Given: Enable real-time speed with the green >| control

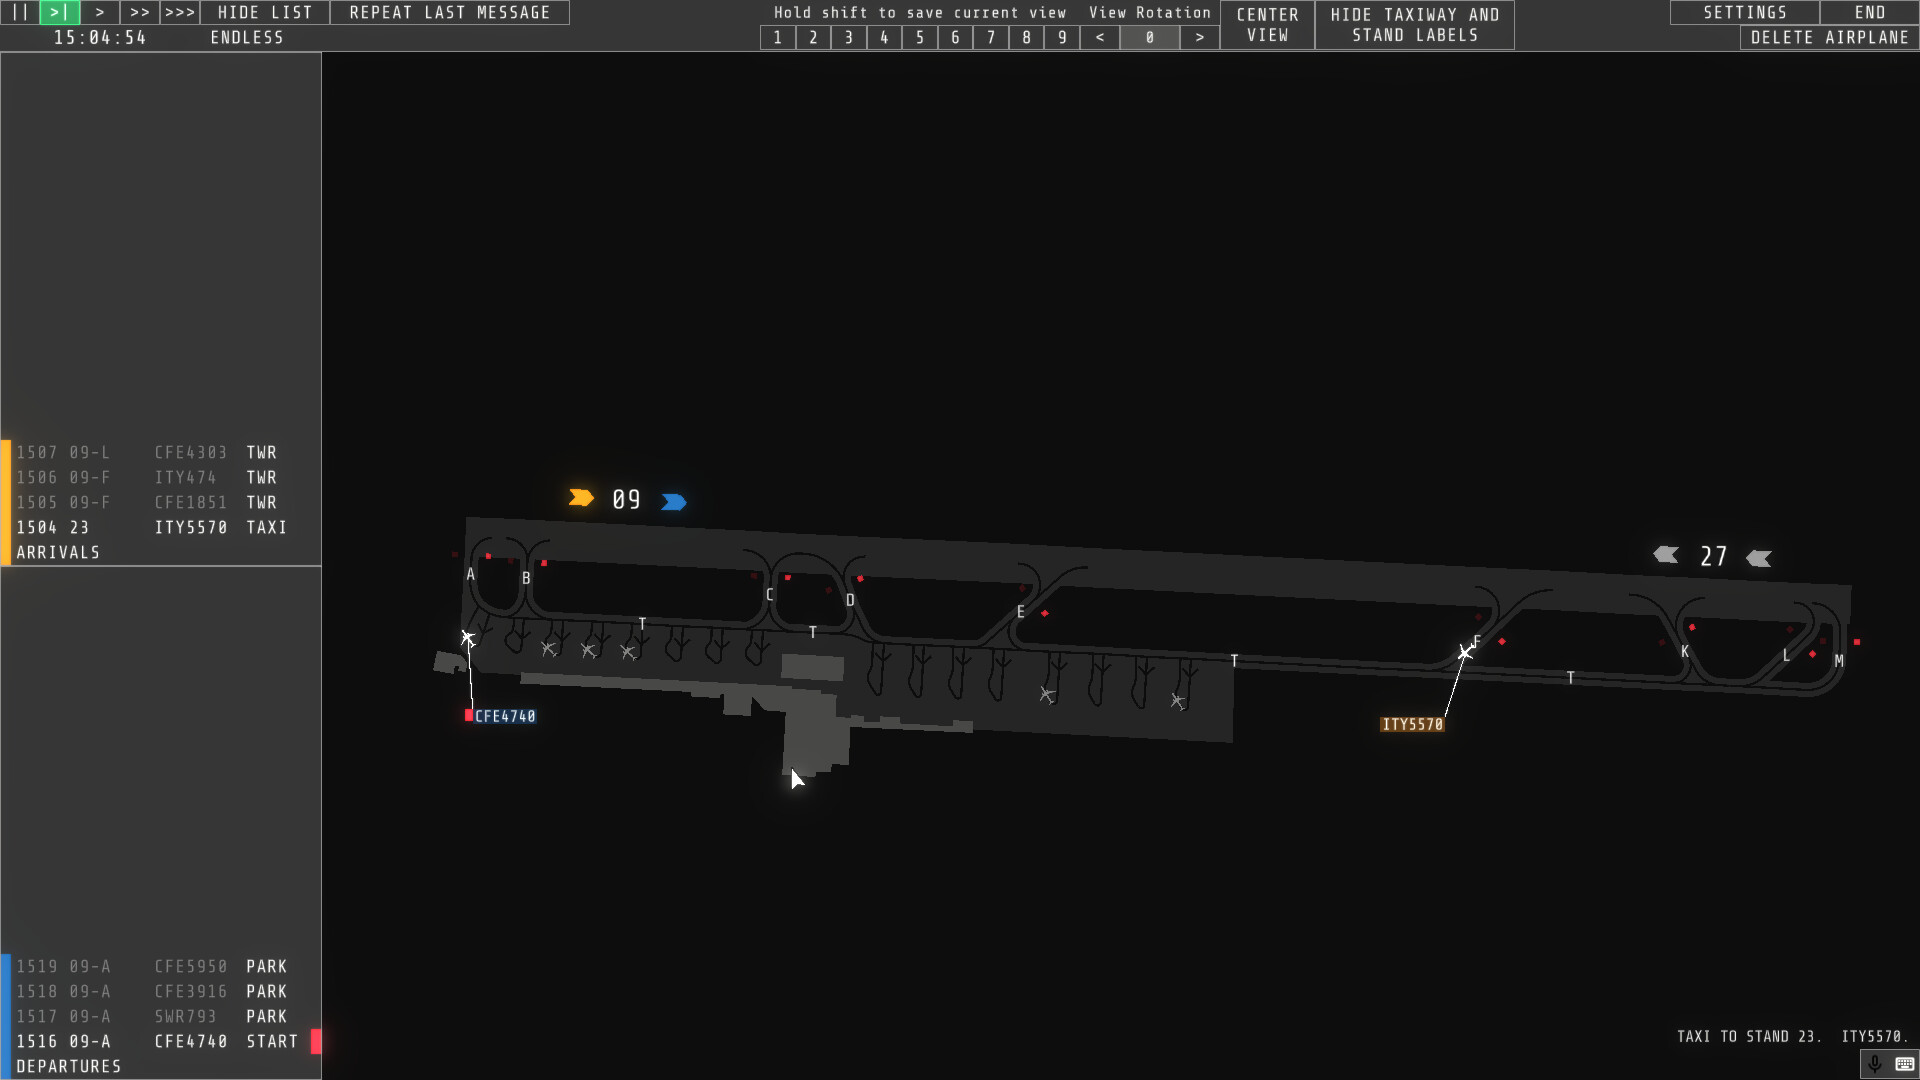Looking at the screenshot, I should pos(58,12).
